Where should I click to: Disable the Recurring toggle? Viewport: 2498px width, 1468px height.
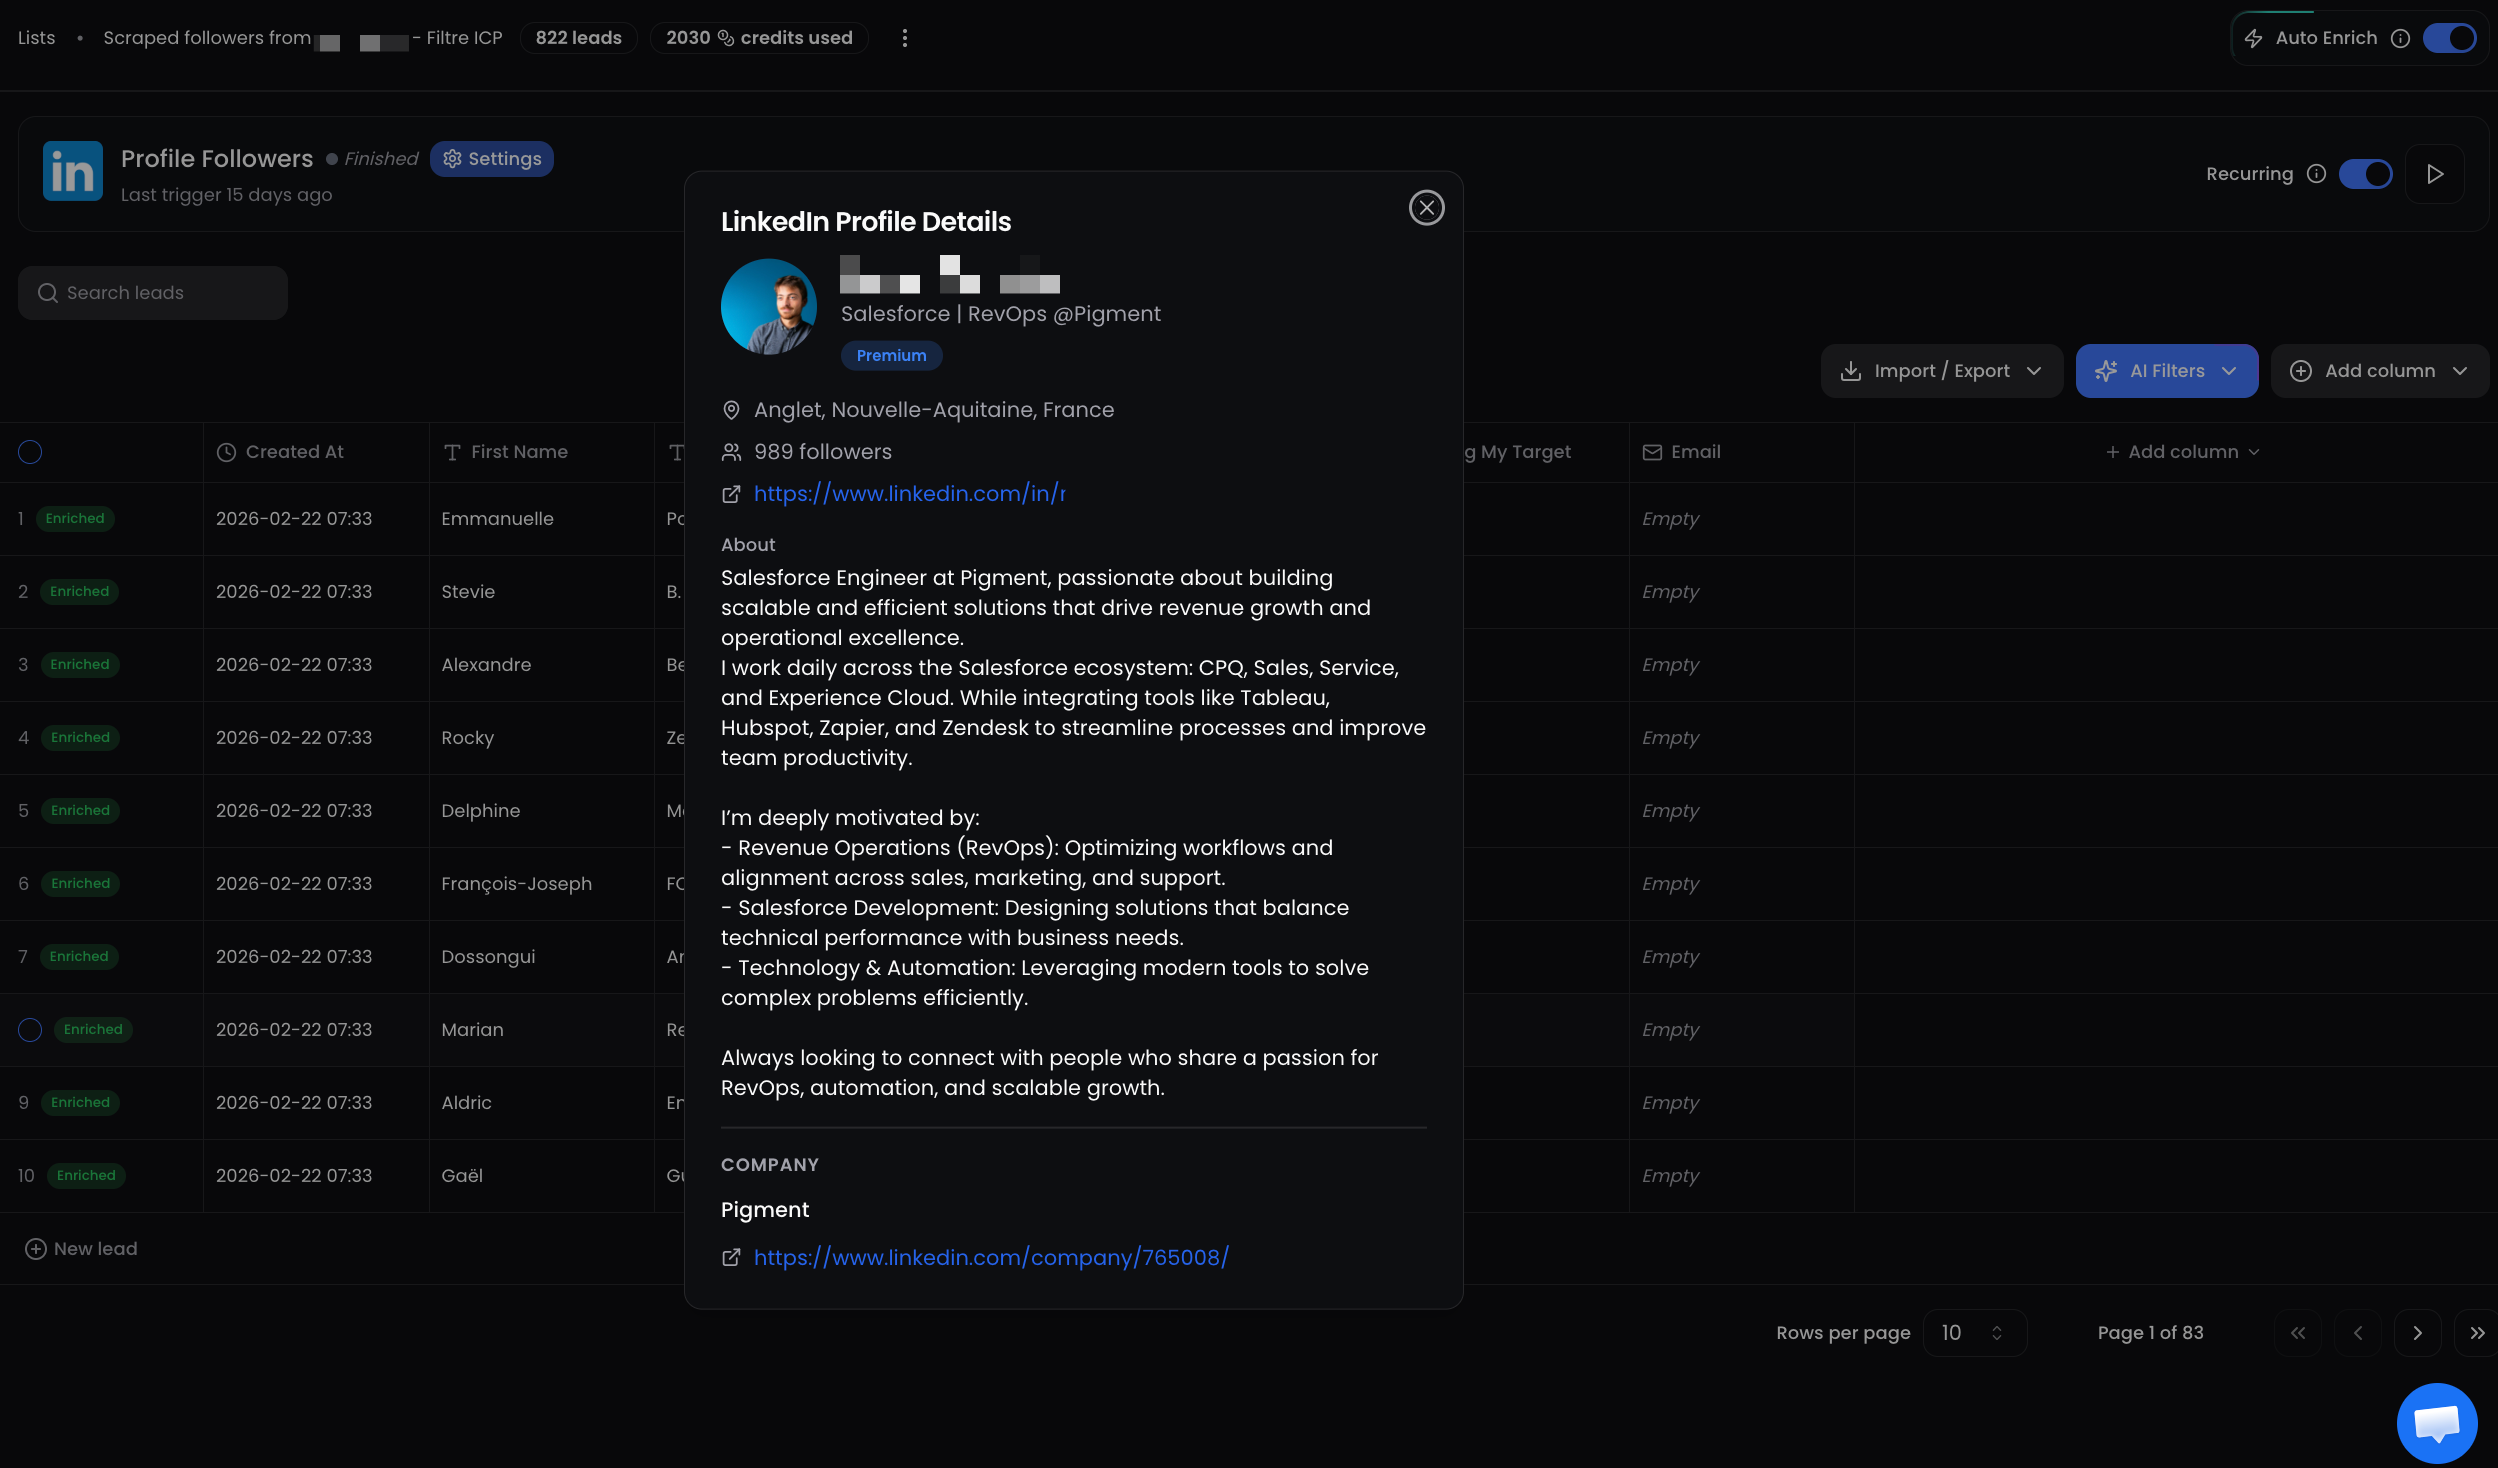2365,174
